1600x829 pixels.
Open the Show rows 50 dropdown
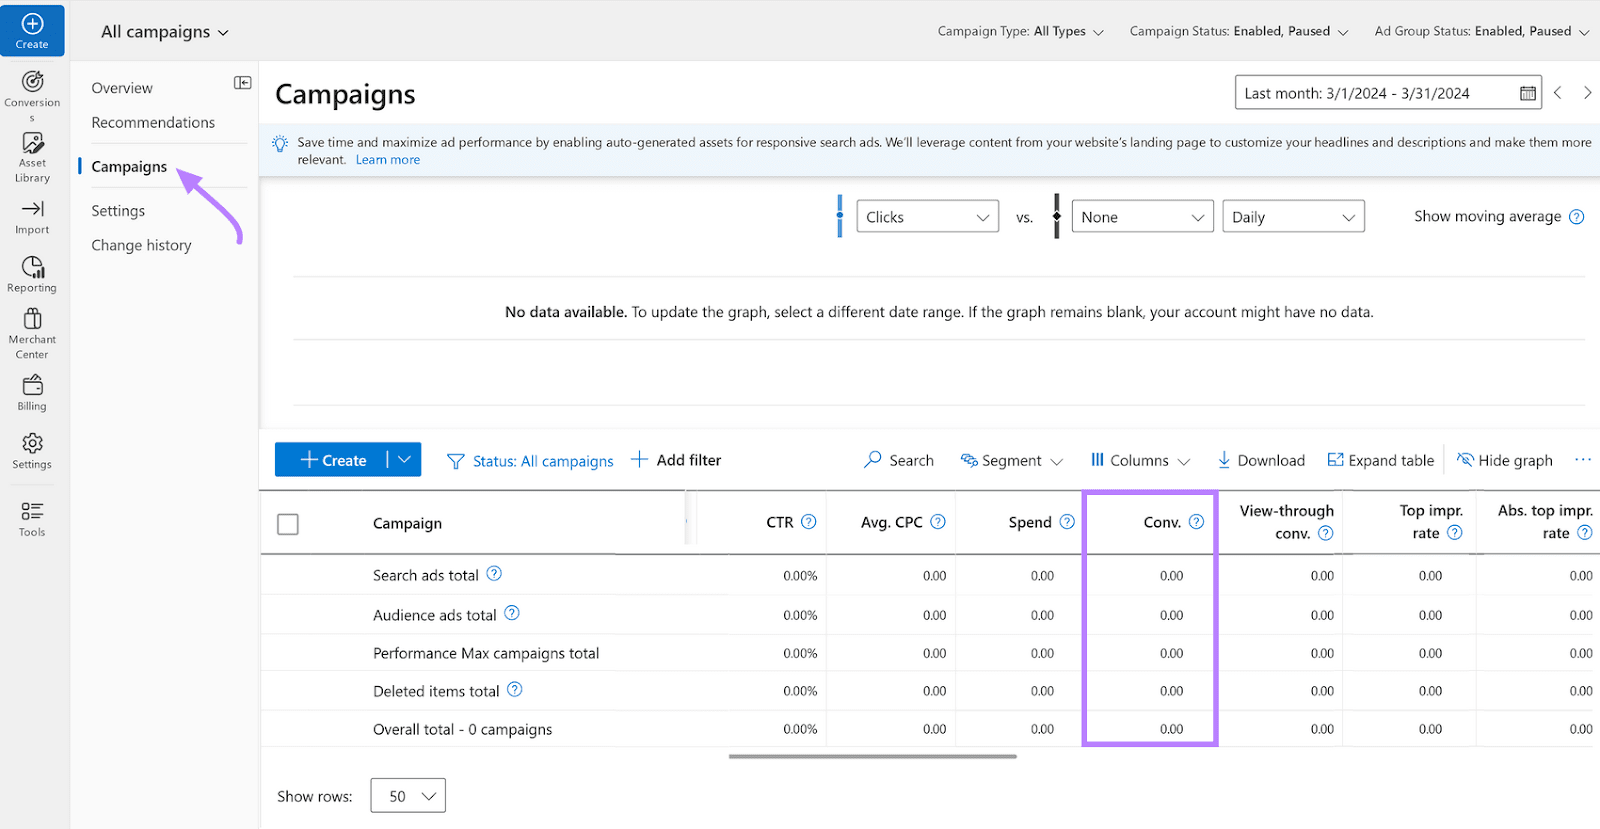408,796
